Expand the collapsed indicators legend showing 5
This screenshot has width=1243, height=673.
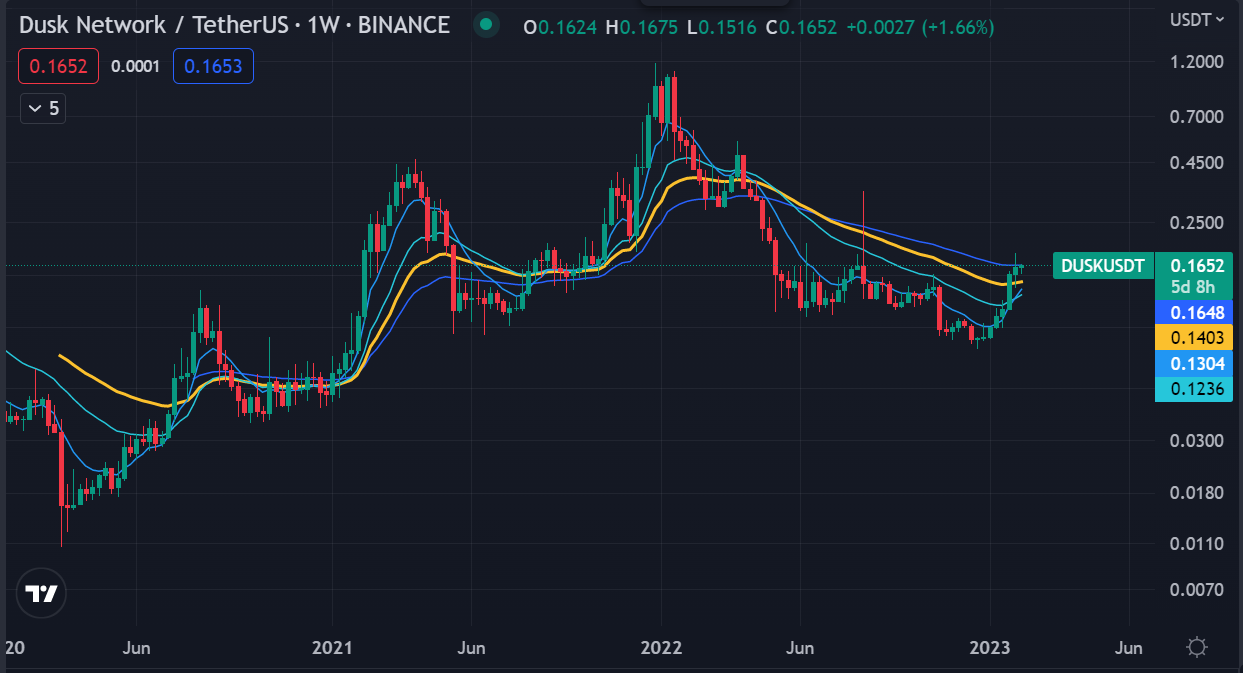pos(43,108)
